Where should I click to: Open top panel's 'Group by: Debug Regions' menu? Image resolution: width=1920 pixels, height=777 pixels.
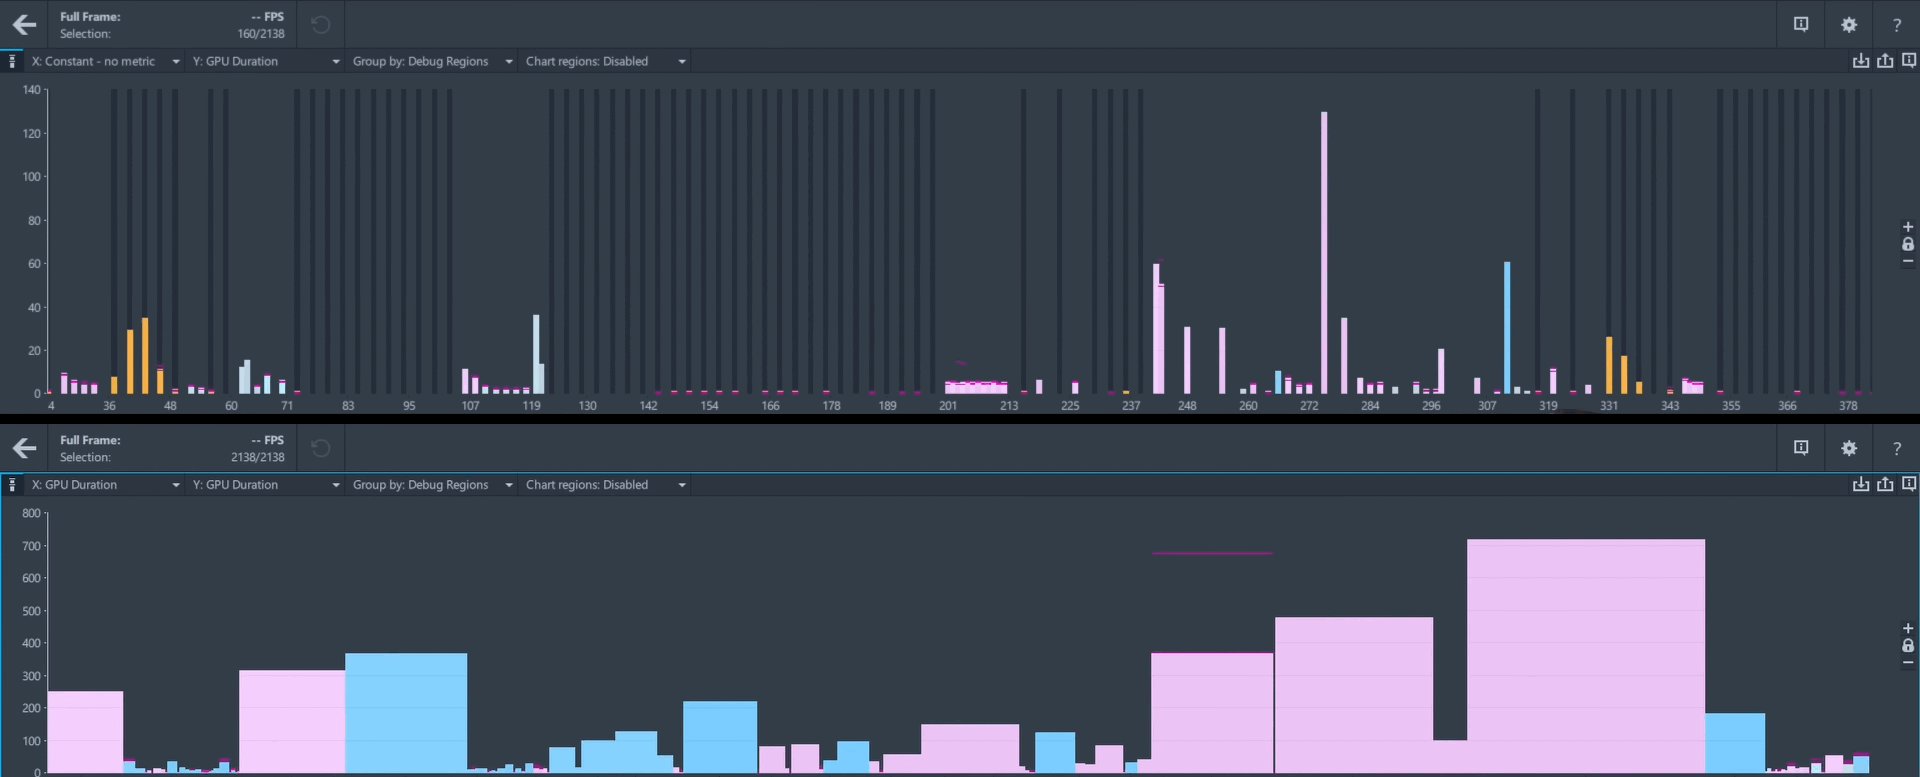tap(432, 61)
